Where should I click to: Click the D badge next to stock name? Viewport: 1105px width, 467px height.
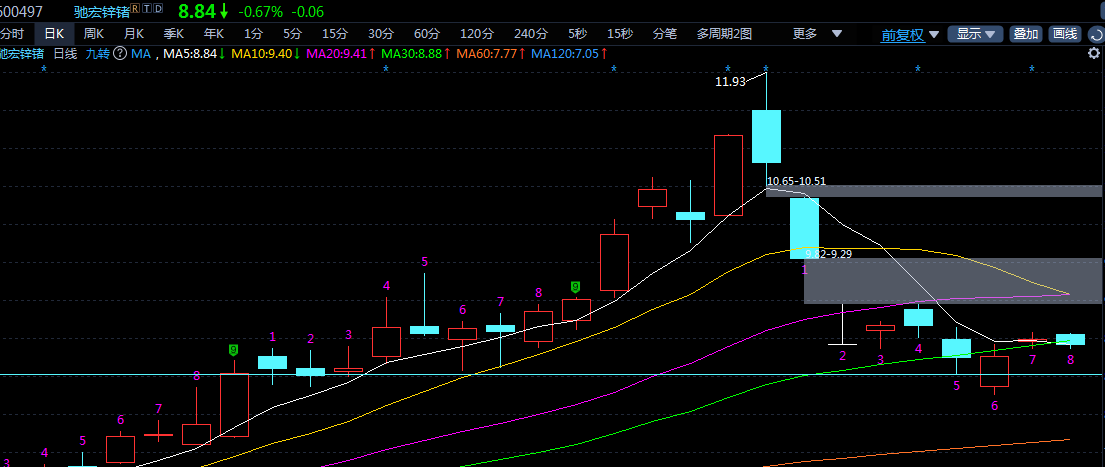(158, 8)
